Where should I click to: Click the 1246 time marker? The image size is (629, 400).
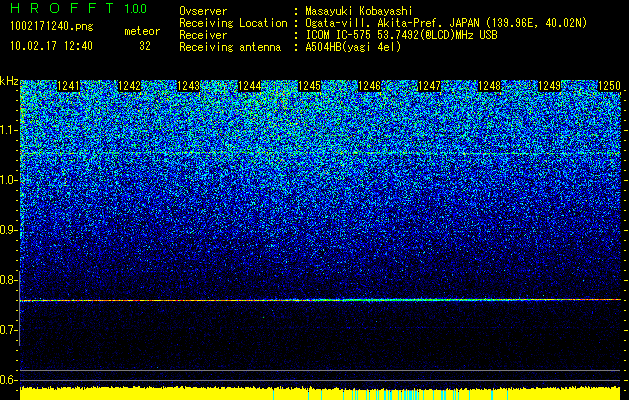[369, 86]
